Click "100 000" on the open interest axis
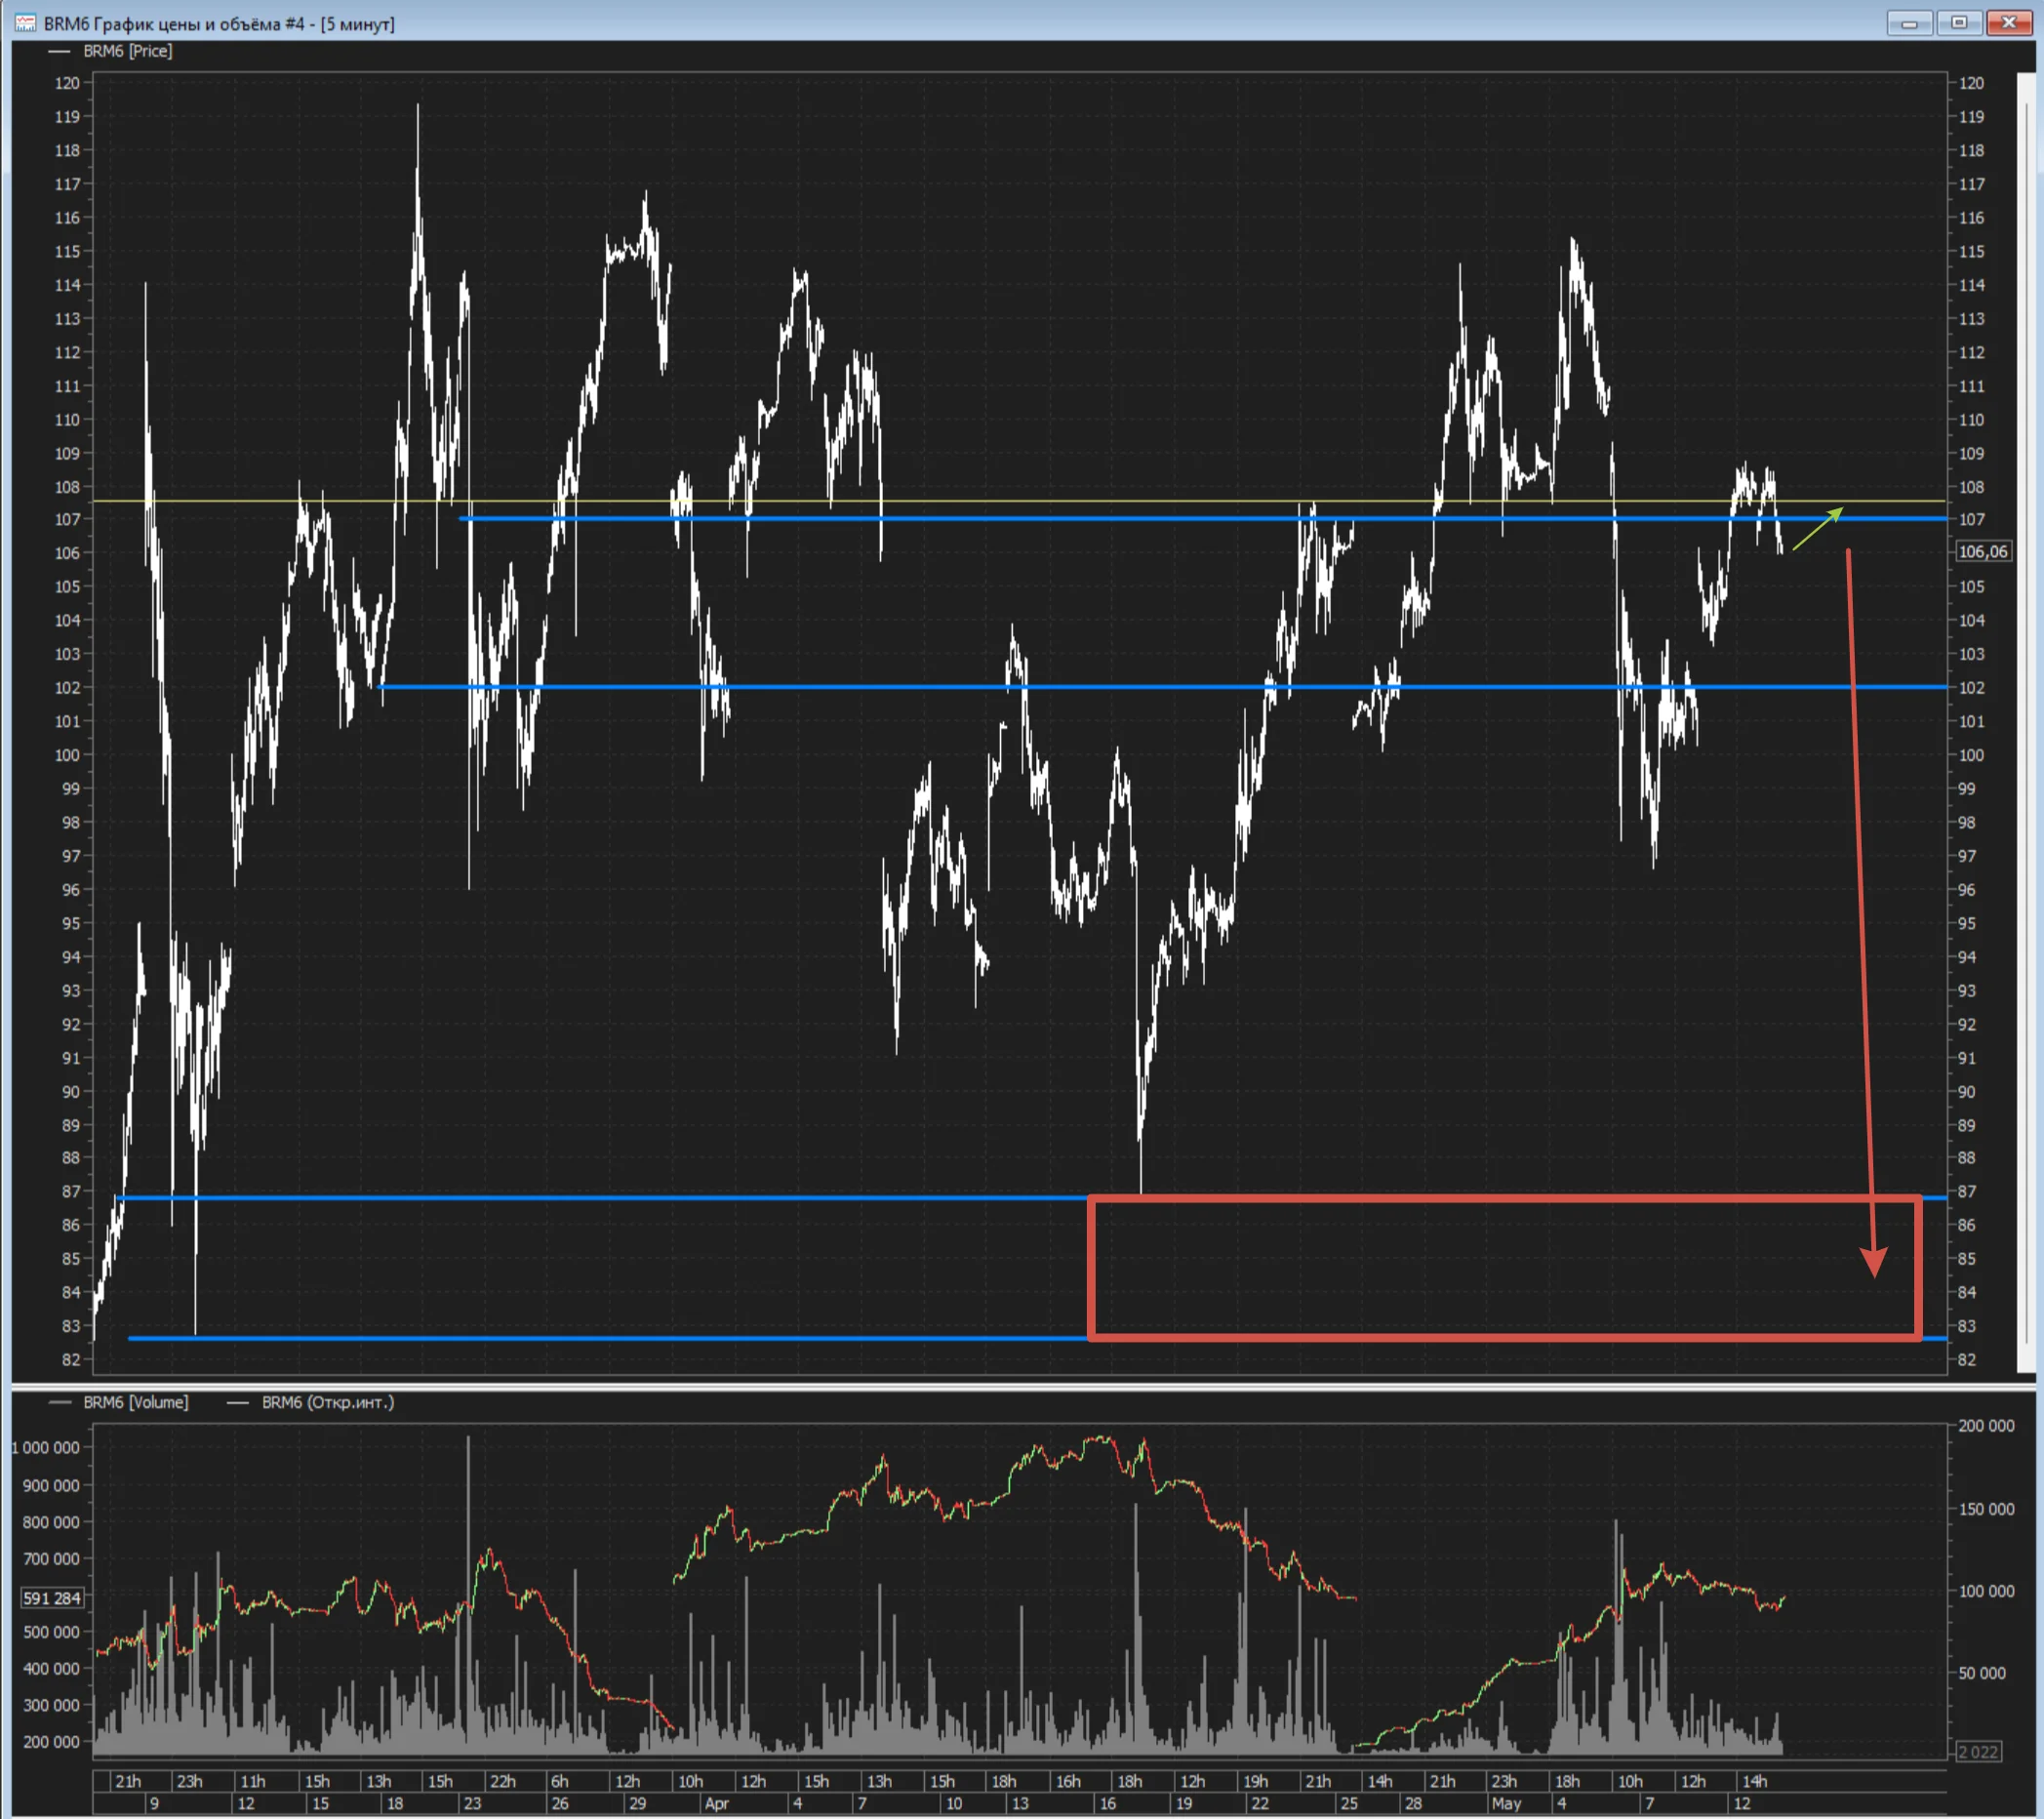The width and height of the screenshot is (2044, 1819). coord(1986,1591)
